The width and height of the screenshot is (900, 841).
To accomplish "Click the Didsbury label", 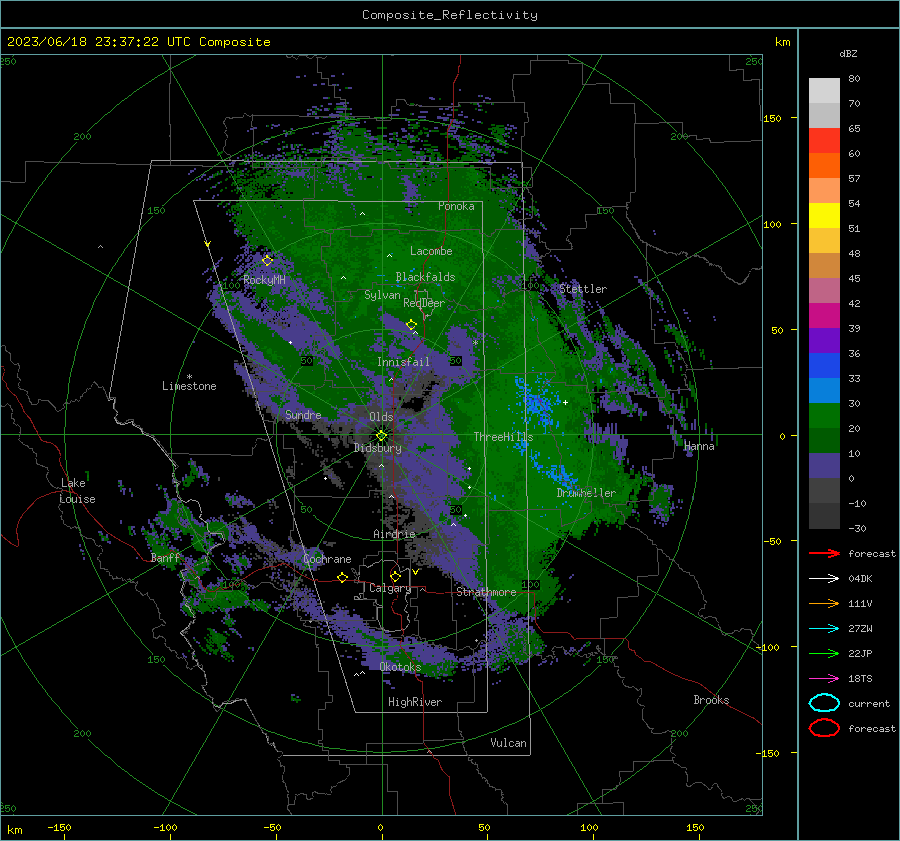I will [x=378, y=448].
